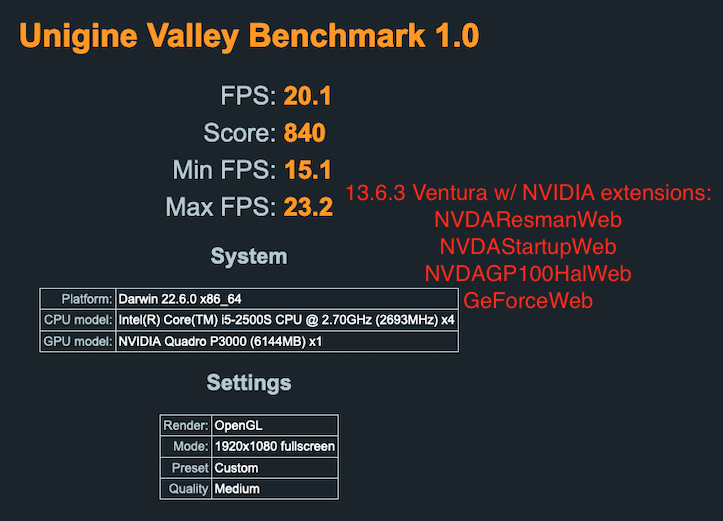Click the System section heading
This screenshot has width=723, height=521.
coord(249,257)
